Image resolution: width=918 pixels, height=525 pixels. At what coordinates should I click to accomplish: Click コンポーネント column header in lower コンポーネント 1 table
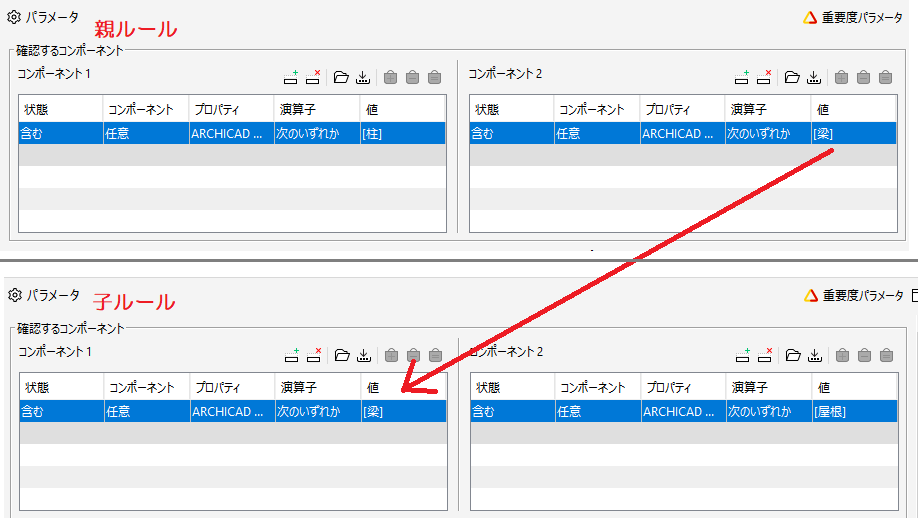pyautogui.click(x=147, y=387)
